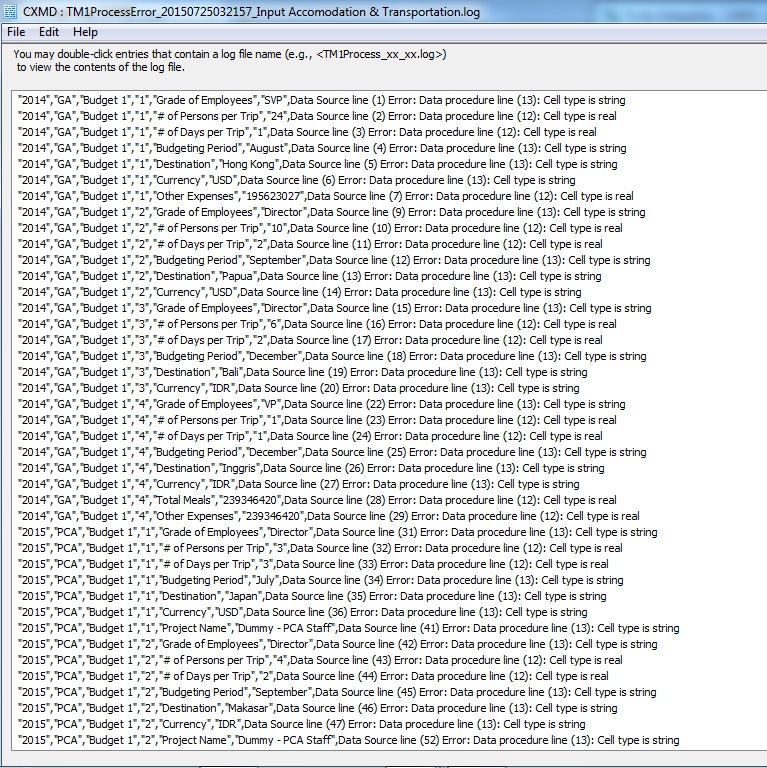
Task: Select log entry for Data Source line (32)
Action: (320, 548)
